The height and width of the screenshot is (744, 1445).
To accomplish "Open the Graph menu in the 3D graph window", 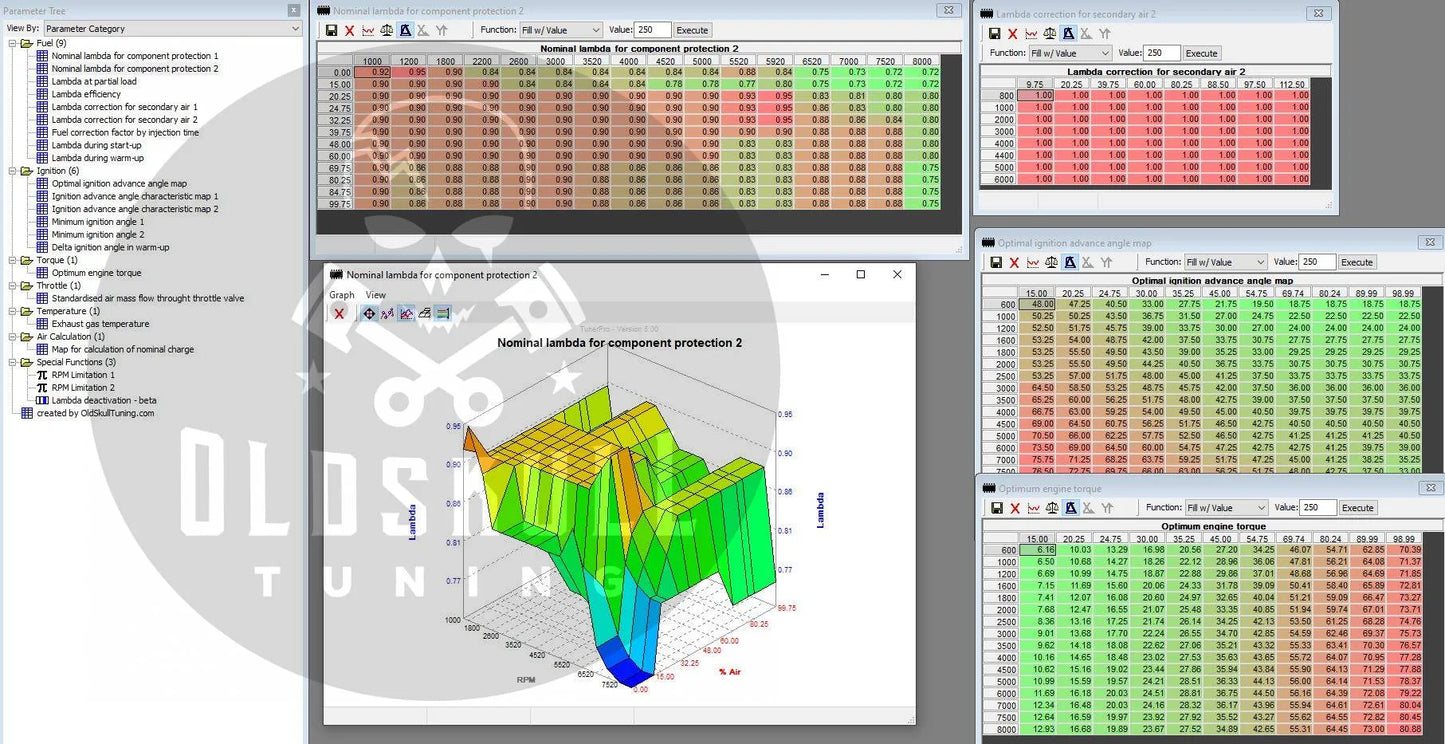I will (342, 295).
